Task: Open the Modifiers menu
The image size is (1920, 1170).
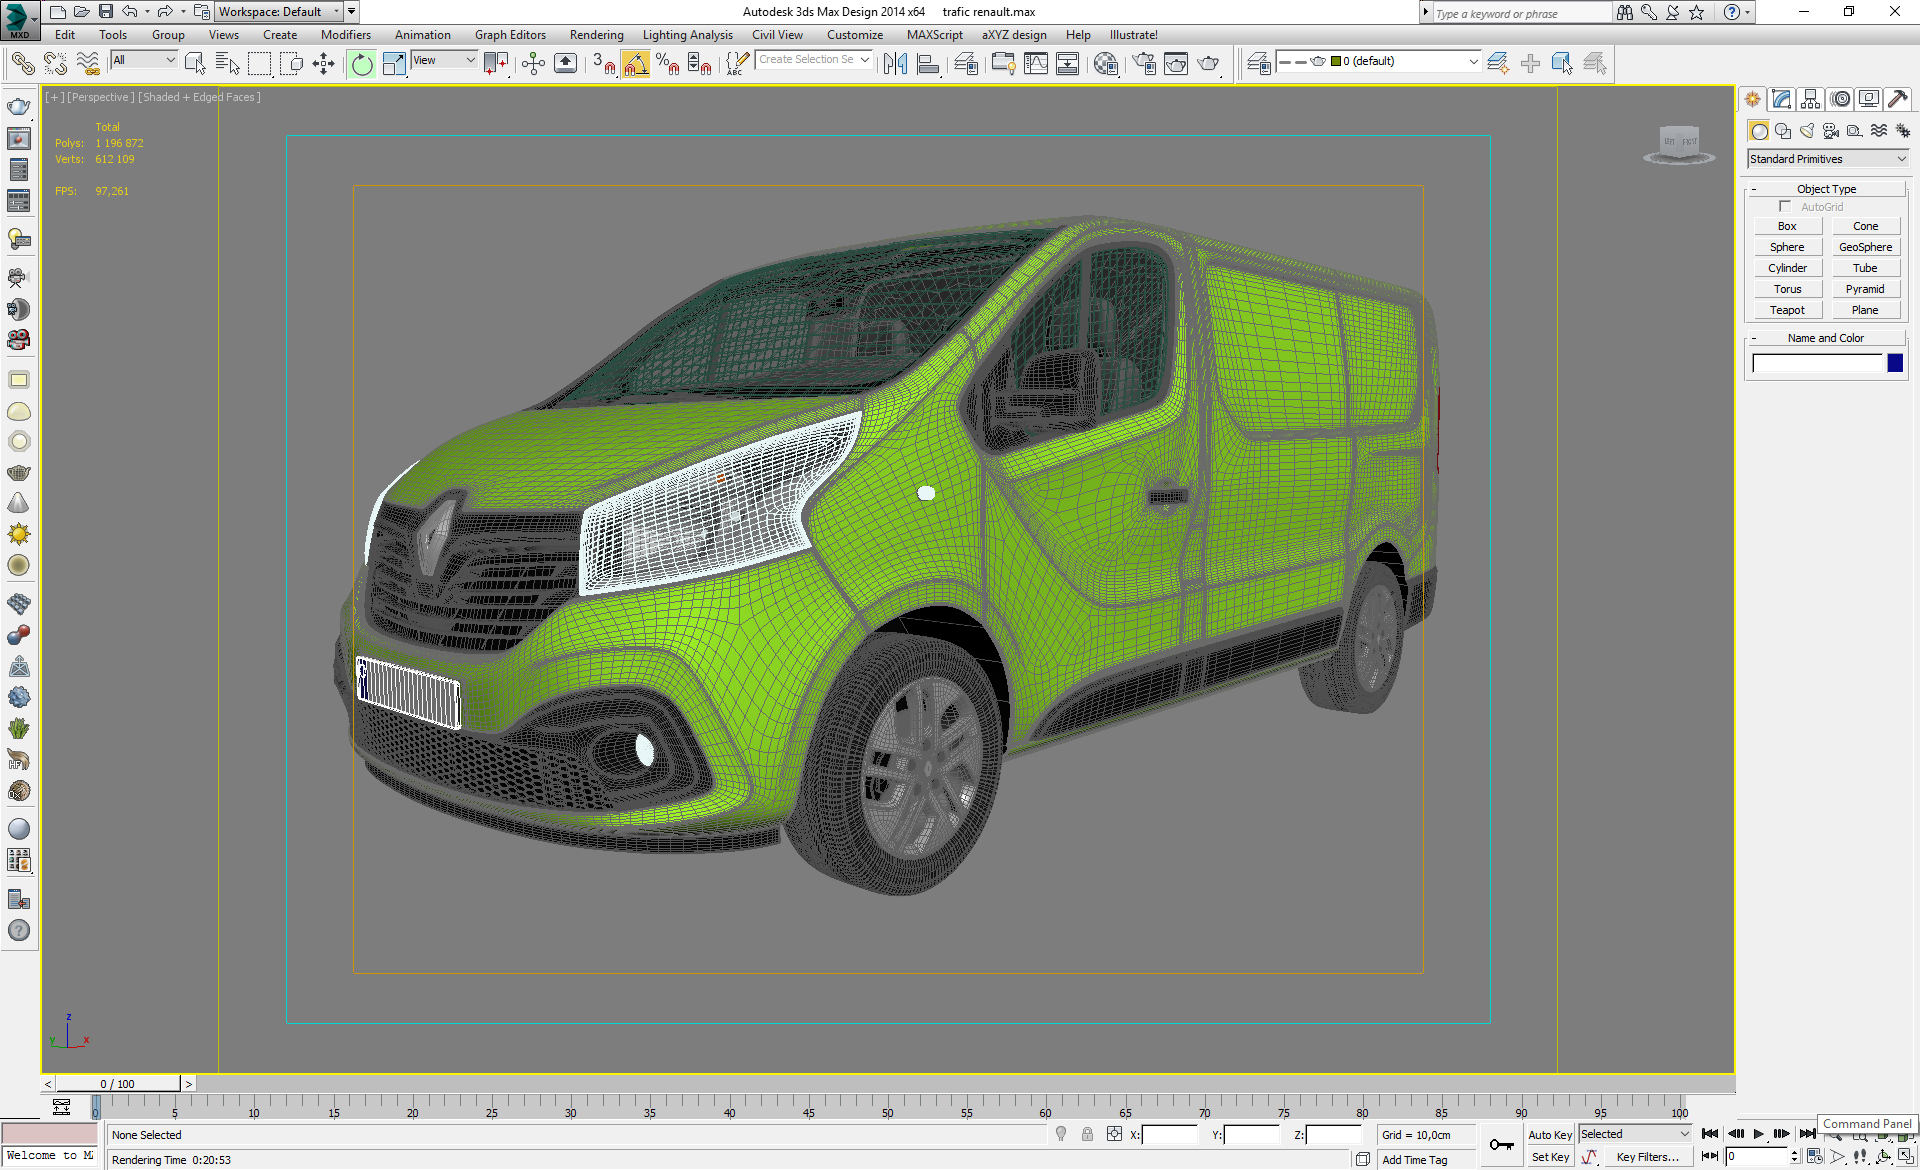Action: pyautogui.click(x=345, y=35)
